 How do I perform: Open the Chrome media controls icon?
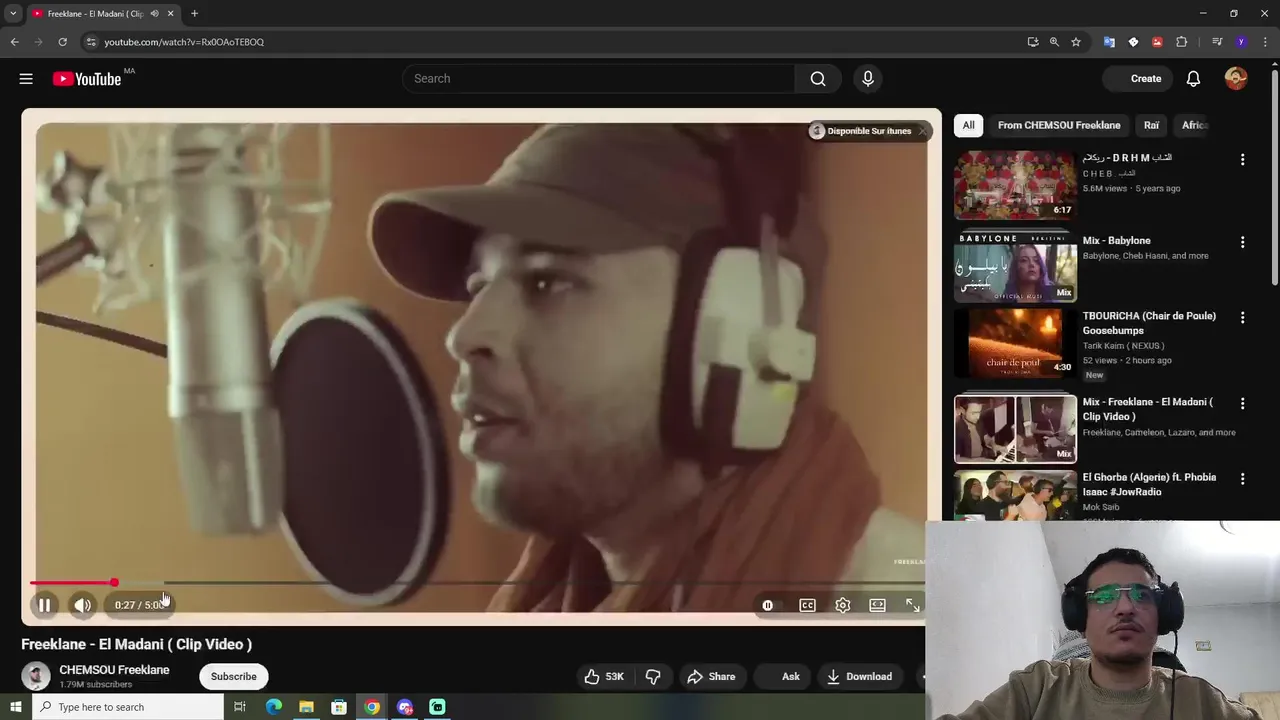(1217, 42)
